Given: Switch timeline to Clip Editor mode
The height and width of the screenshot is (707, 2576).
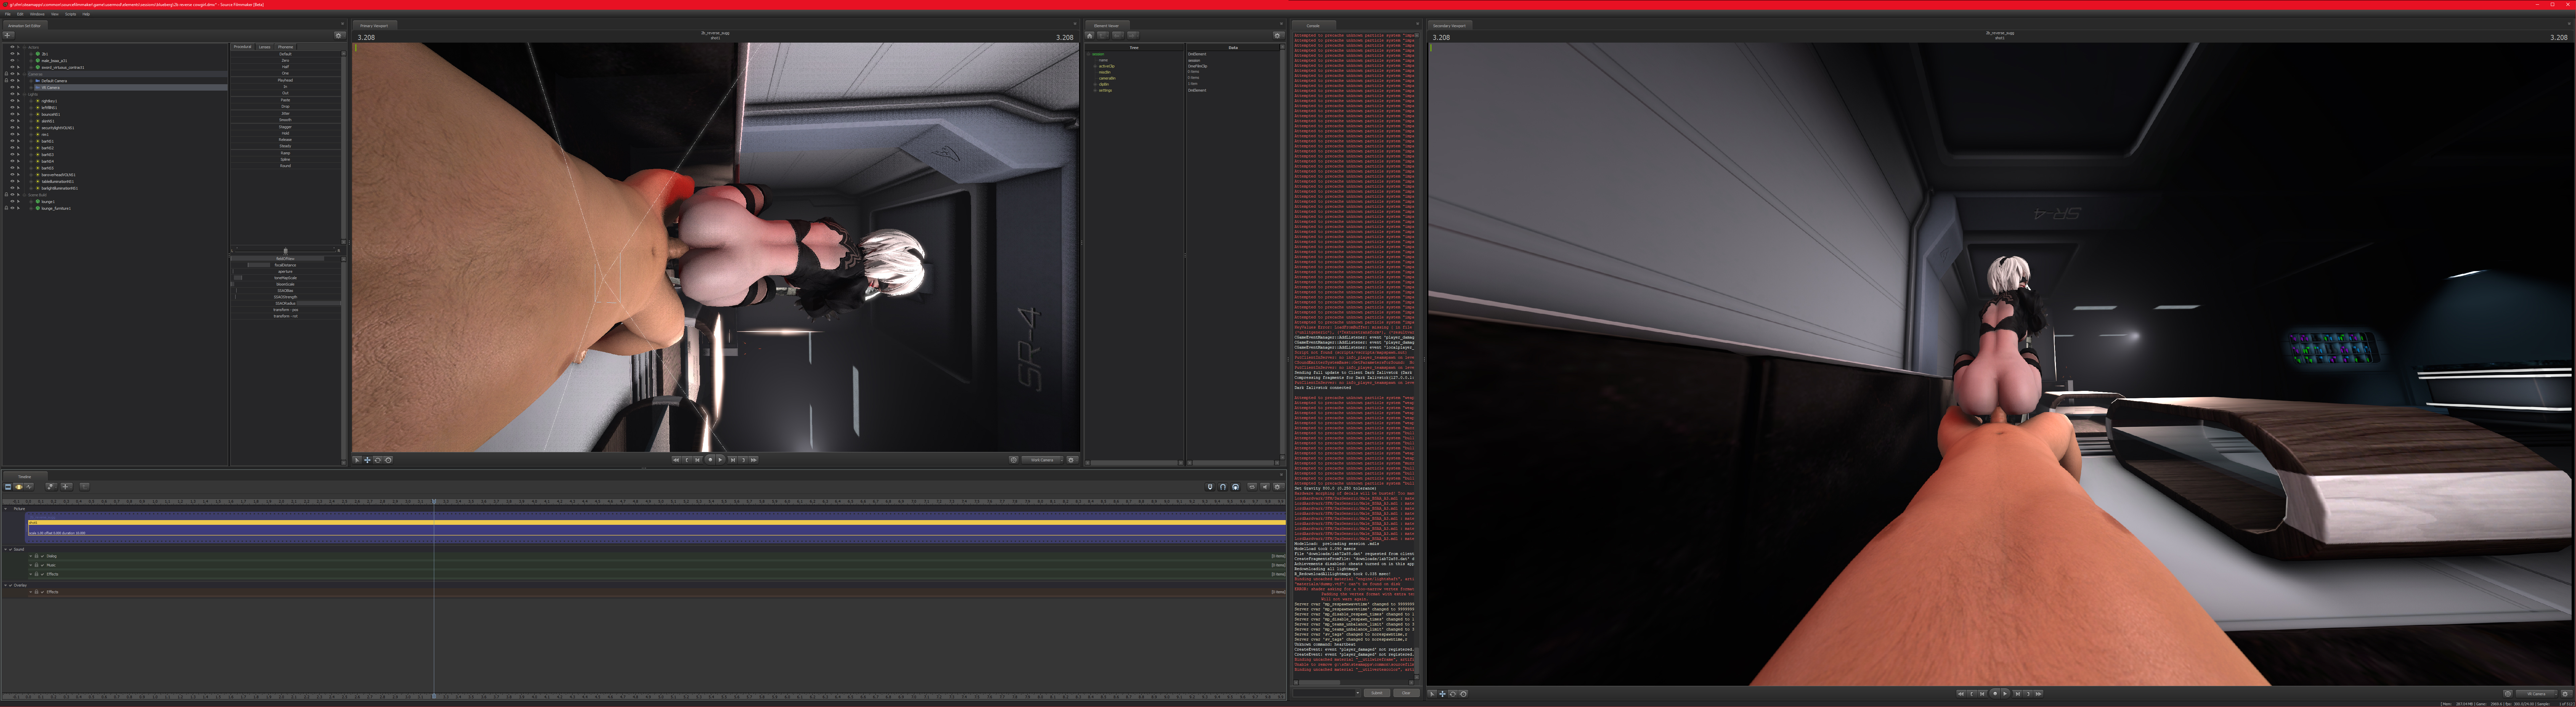Looking at the screenshot, I should pos(8,487).
